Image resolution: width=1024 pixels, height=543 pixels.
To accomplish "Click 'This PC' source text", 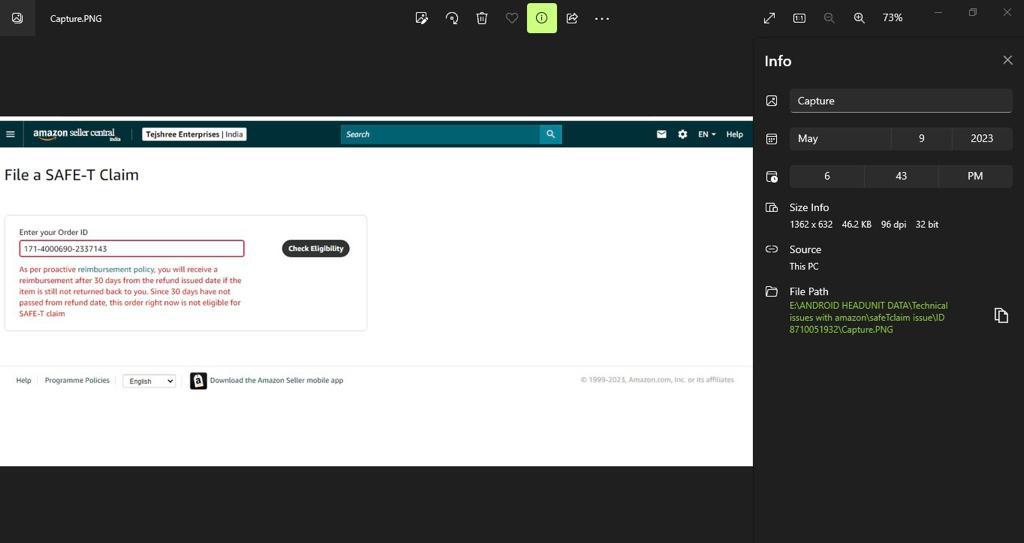I will [x=804, y=267].
